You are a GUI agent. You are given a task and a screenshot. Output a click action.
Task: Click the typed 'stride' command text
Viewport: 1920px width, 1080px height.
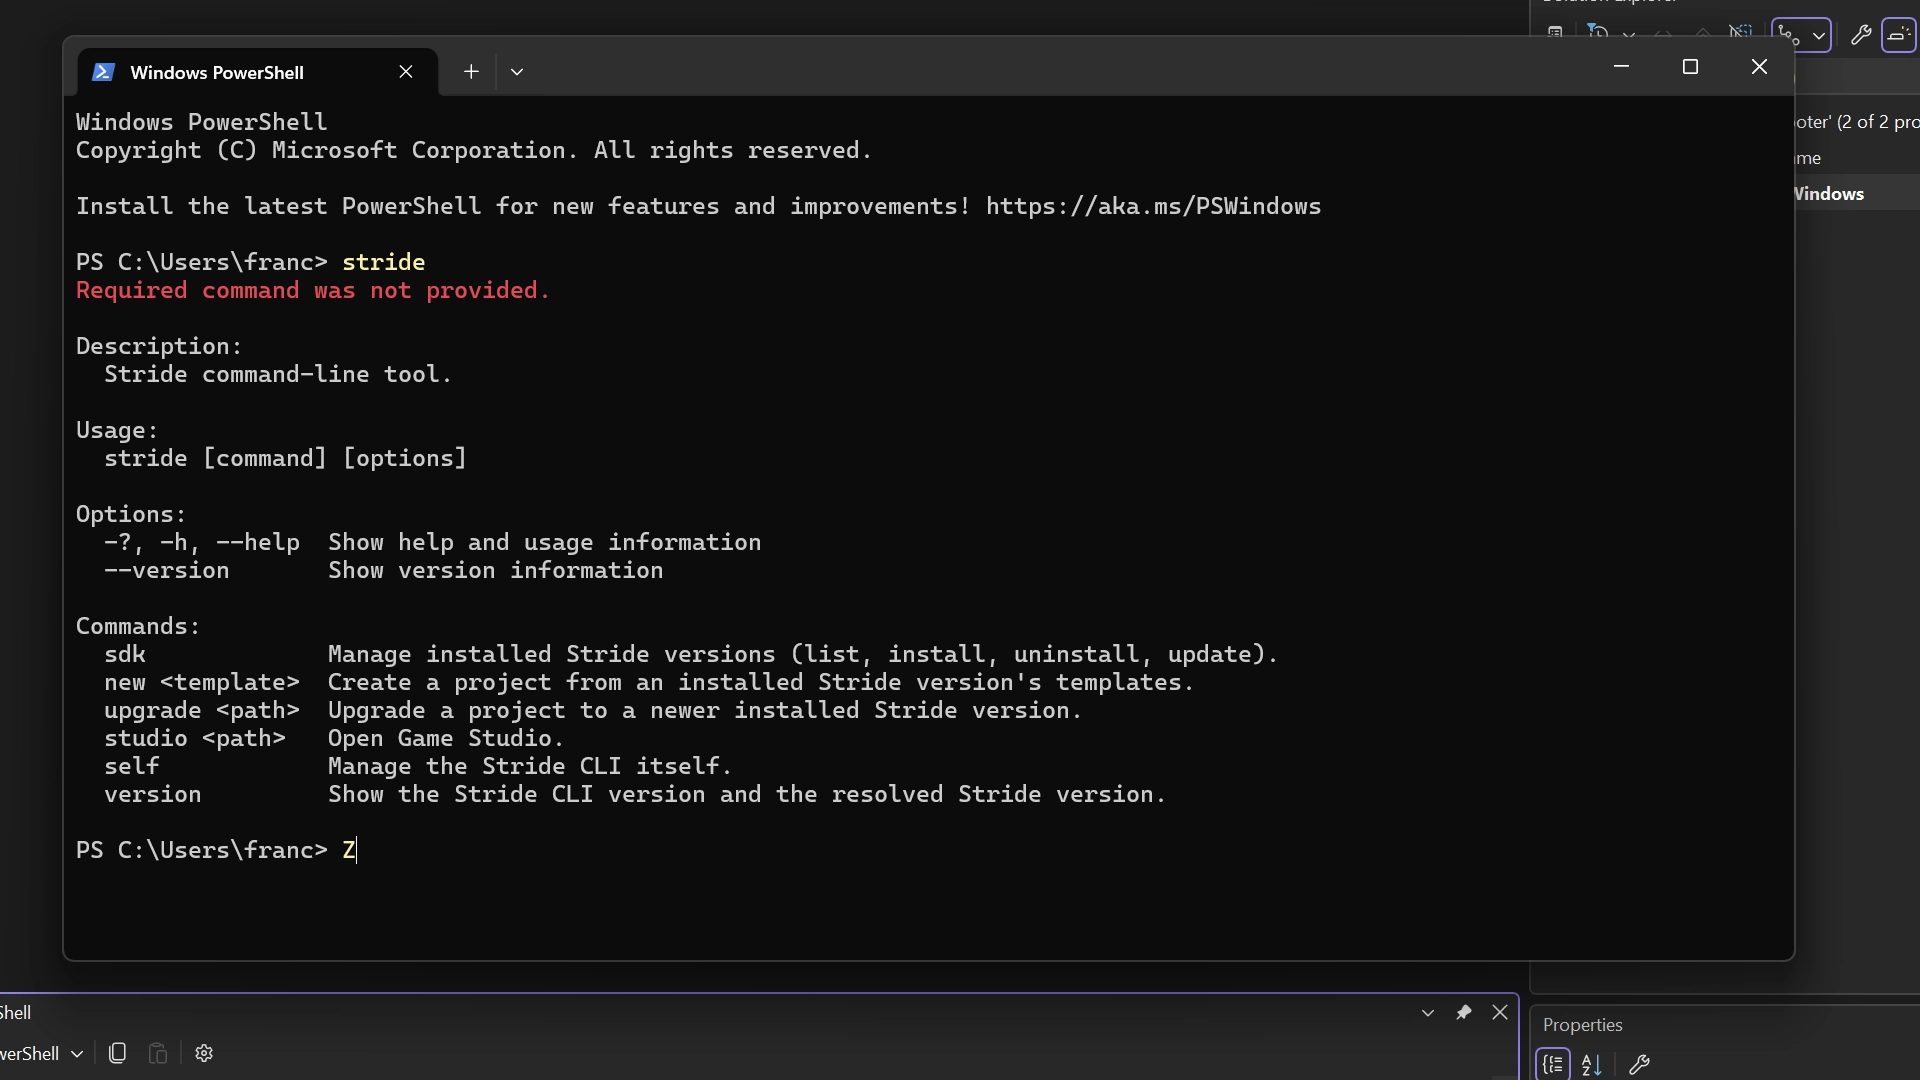coord(384,262)
